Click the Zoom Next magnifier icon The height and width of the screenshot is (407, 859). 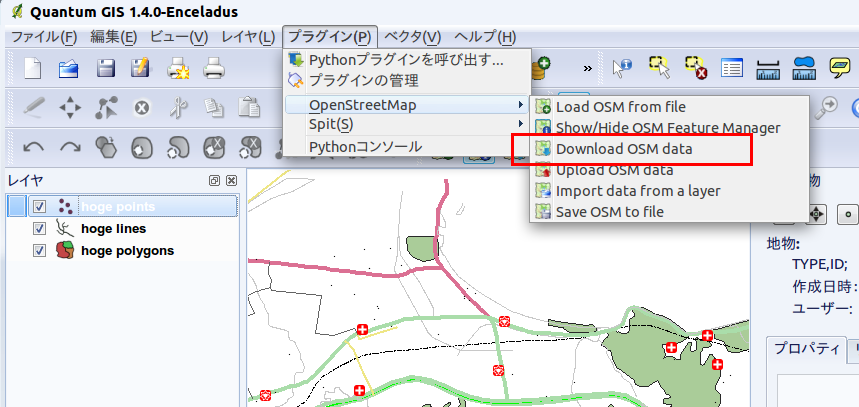tap(826, 107)
